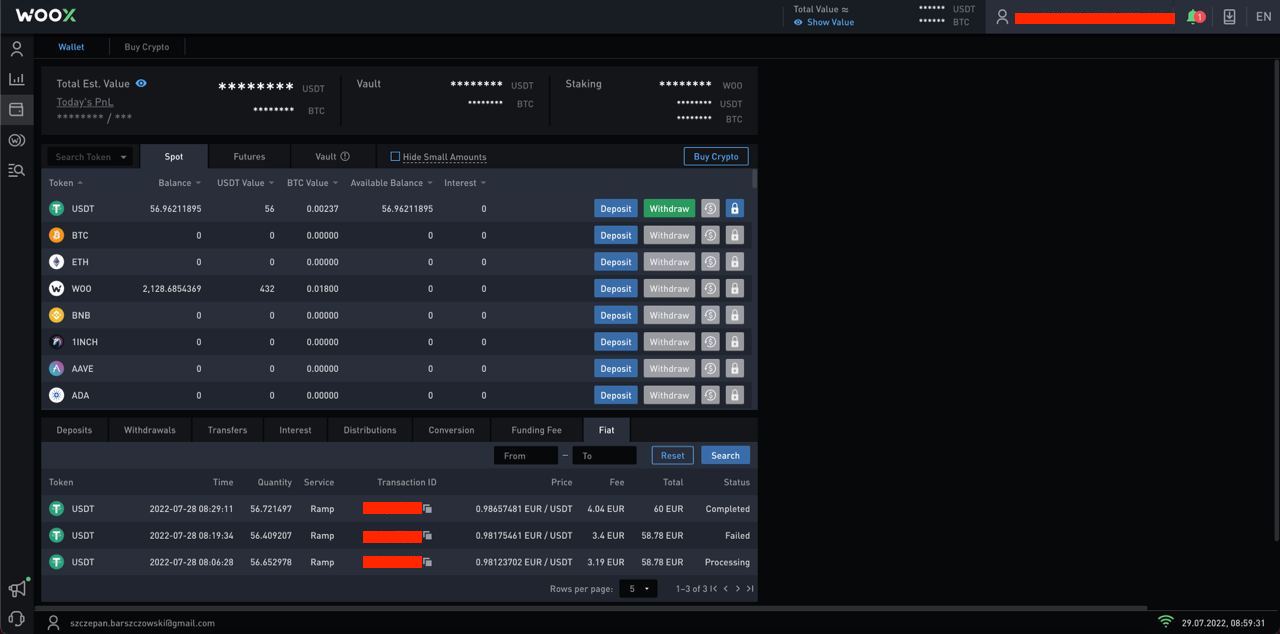Click the token list scrollbar

tap(754, 180)
